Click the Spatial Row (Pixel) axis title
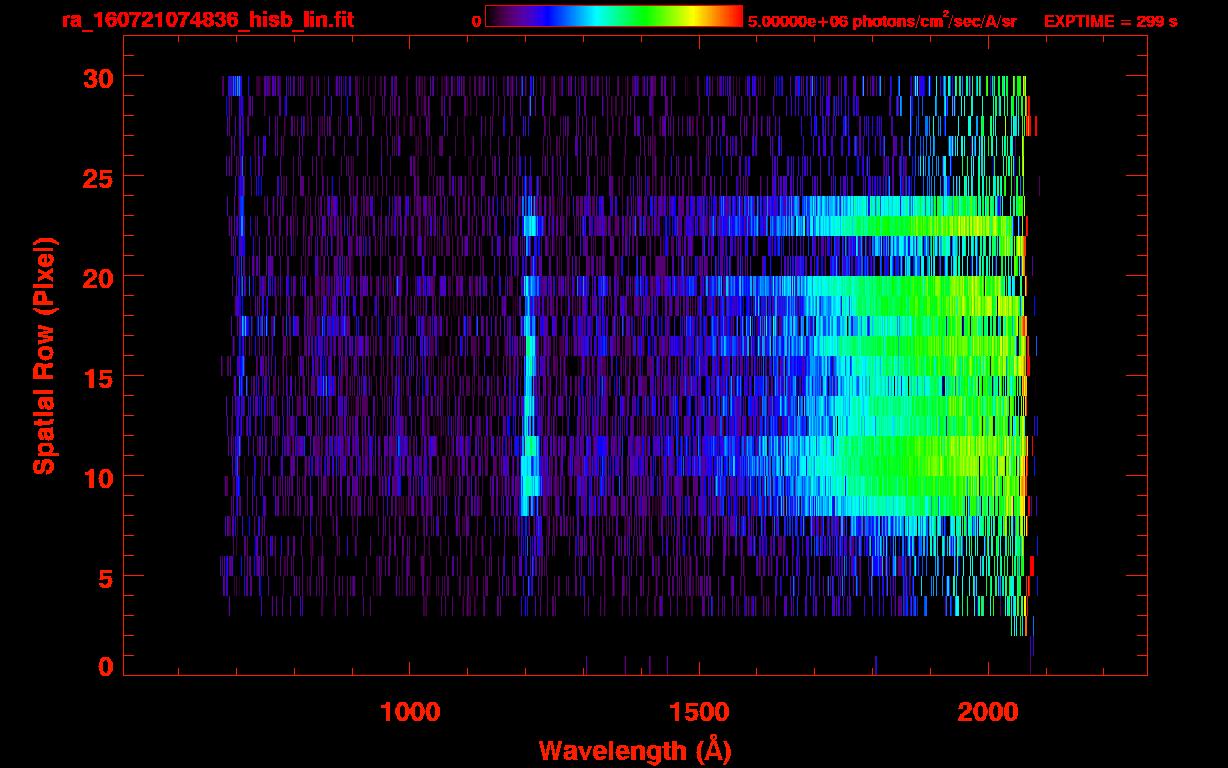 tap(44, 355)
